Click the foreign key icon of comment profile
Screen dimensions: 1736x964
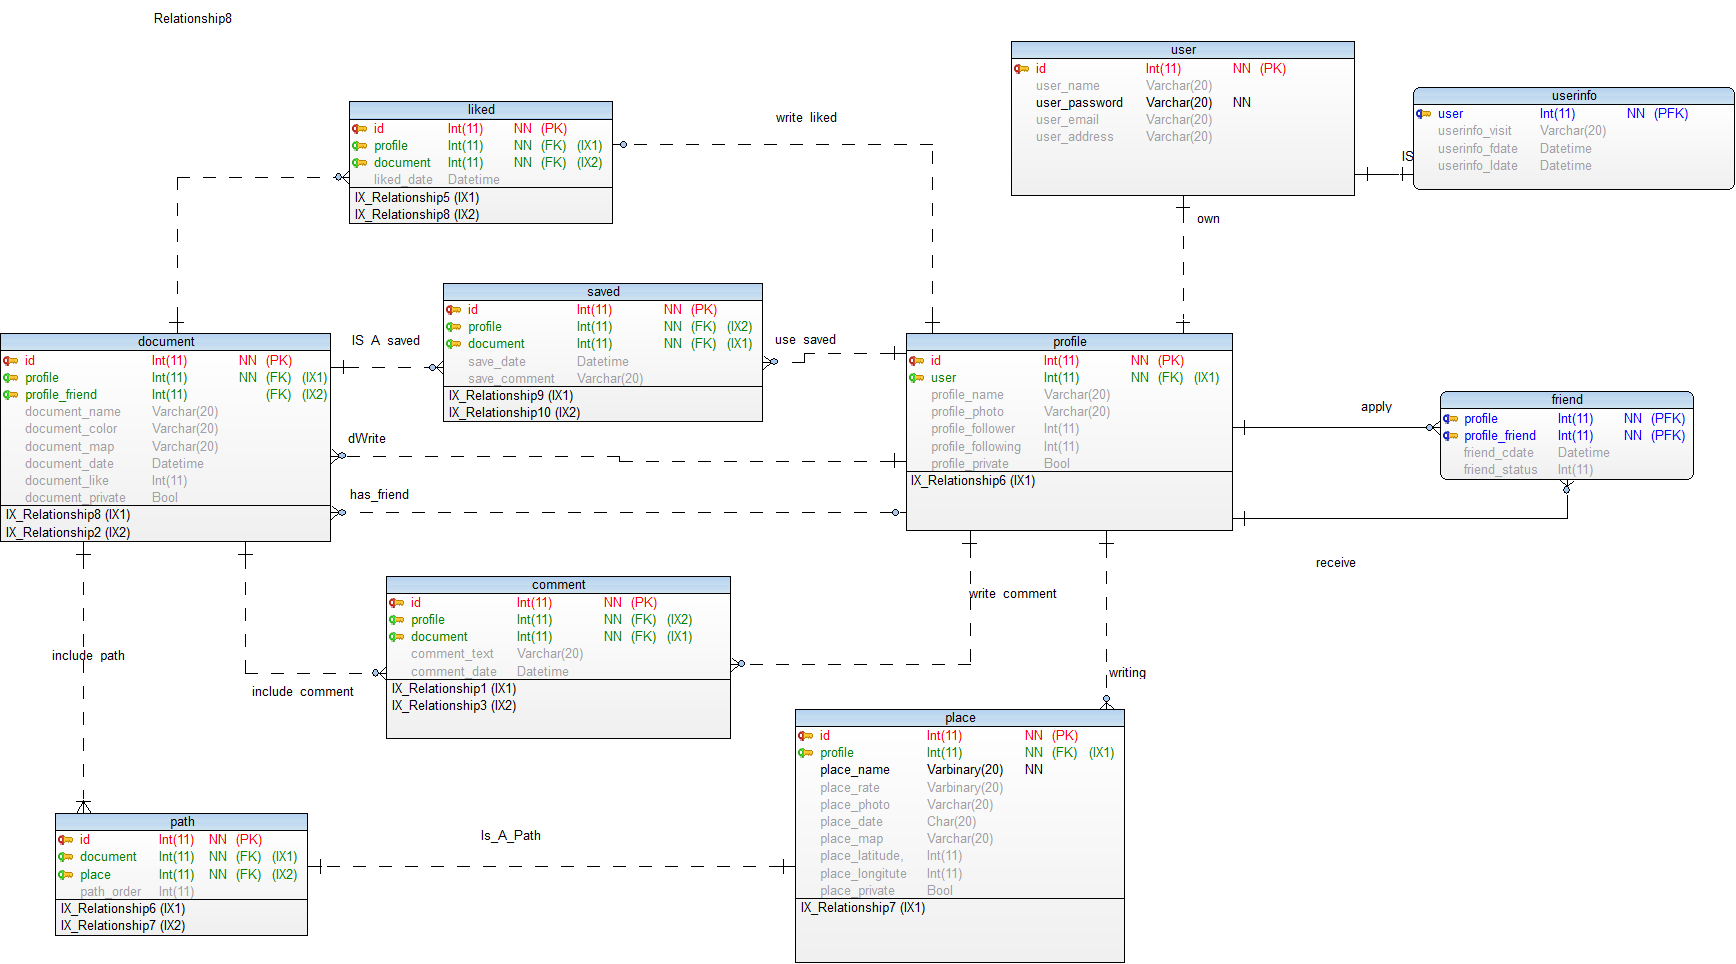pos(397,620)
